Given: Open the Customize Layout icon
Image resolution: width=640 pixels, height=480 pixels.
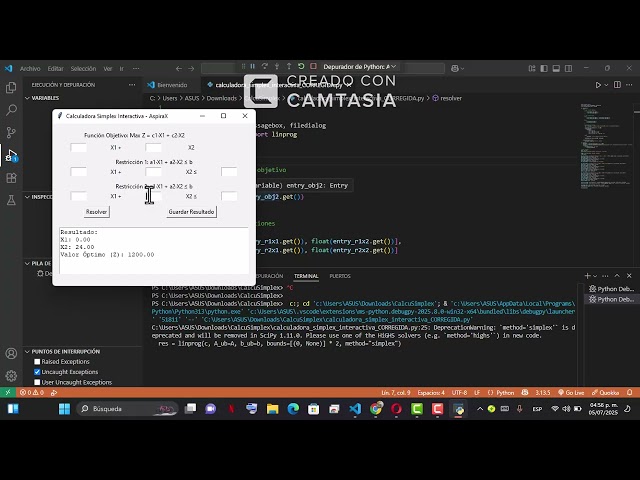Looking at the screenshot, I should (532, 69).
